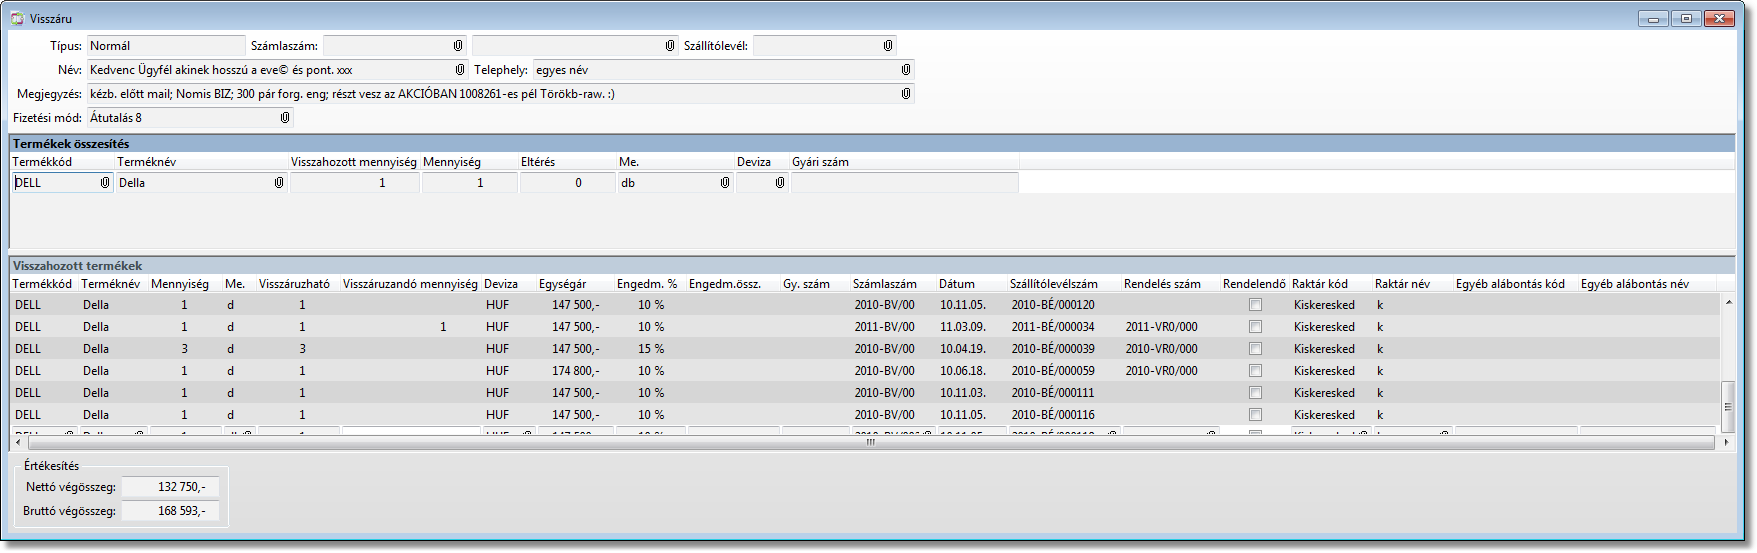Check Rendelendő box for row 2010-BÉ/000111
The width and height of the screenshot is (1757, 553).
coord(1255,393)
